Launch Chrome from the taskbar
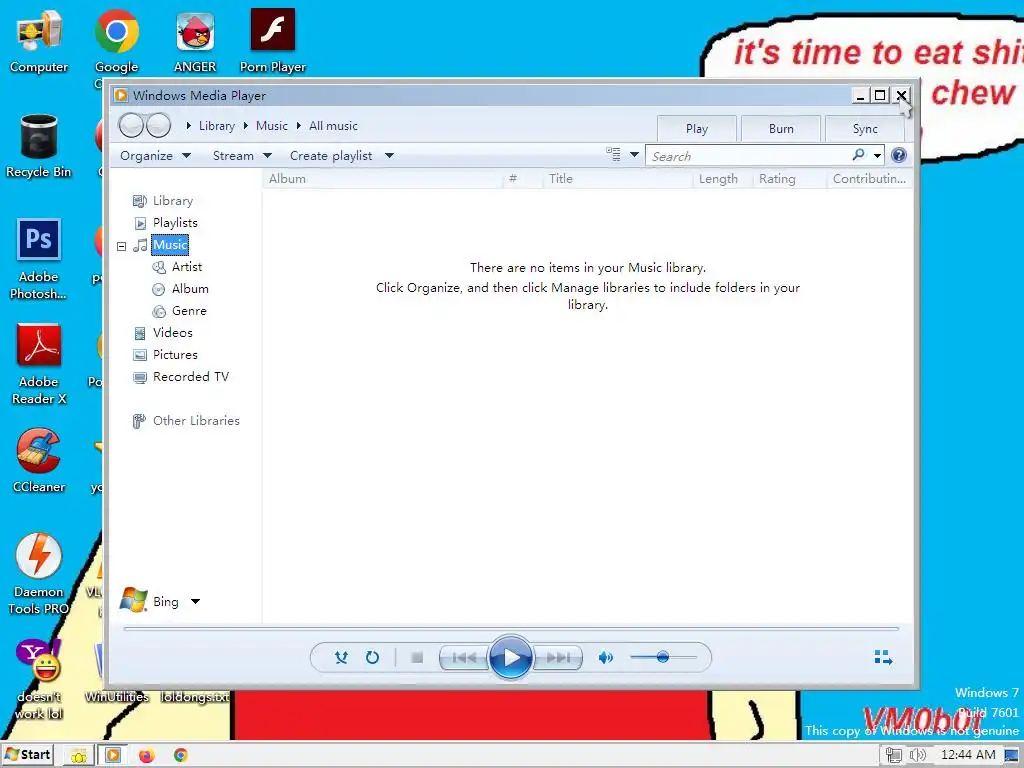This screenshot has width=1024, height=768. point(181,756)
